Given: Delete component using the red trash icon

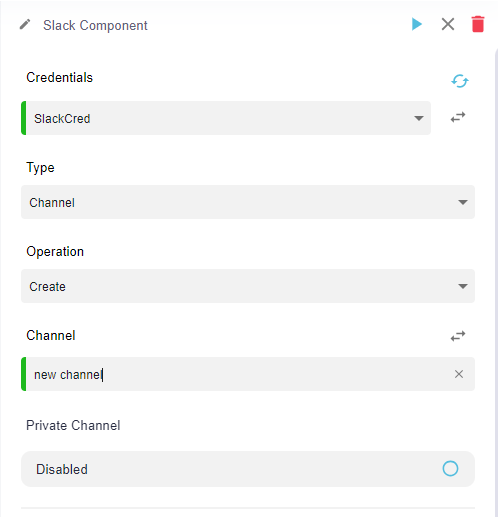Looking at the screenshot, I should click(x=478, y=24).
